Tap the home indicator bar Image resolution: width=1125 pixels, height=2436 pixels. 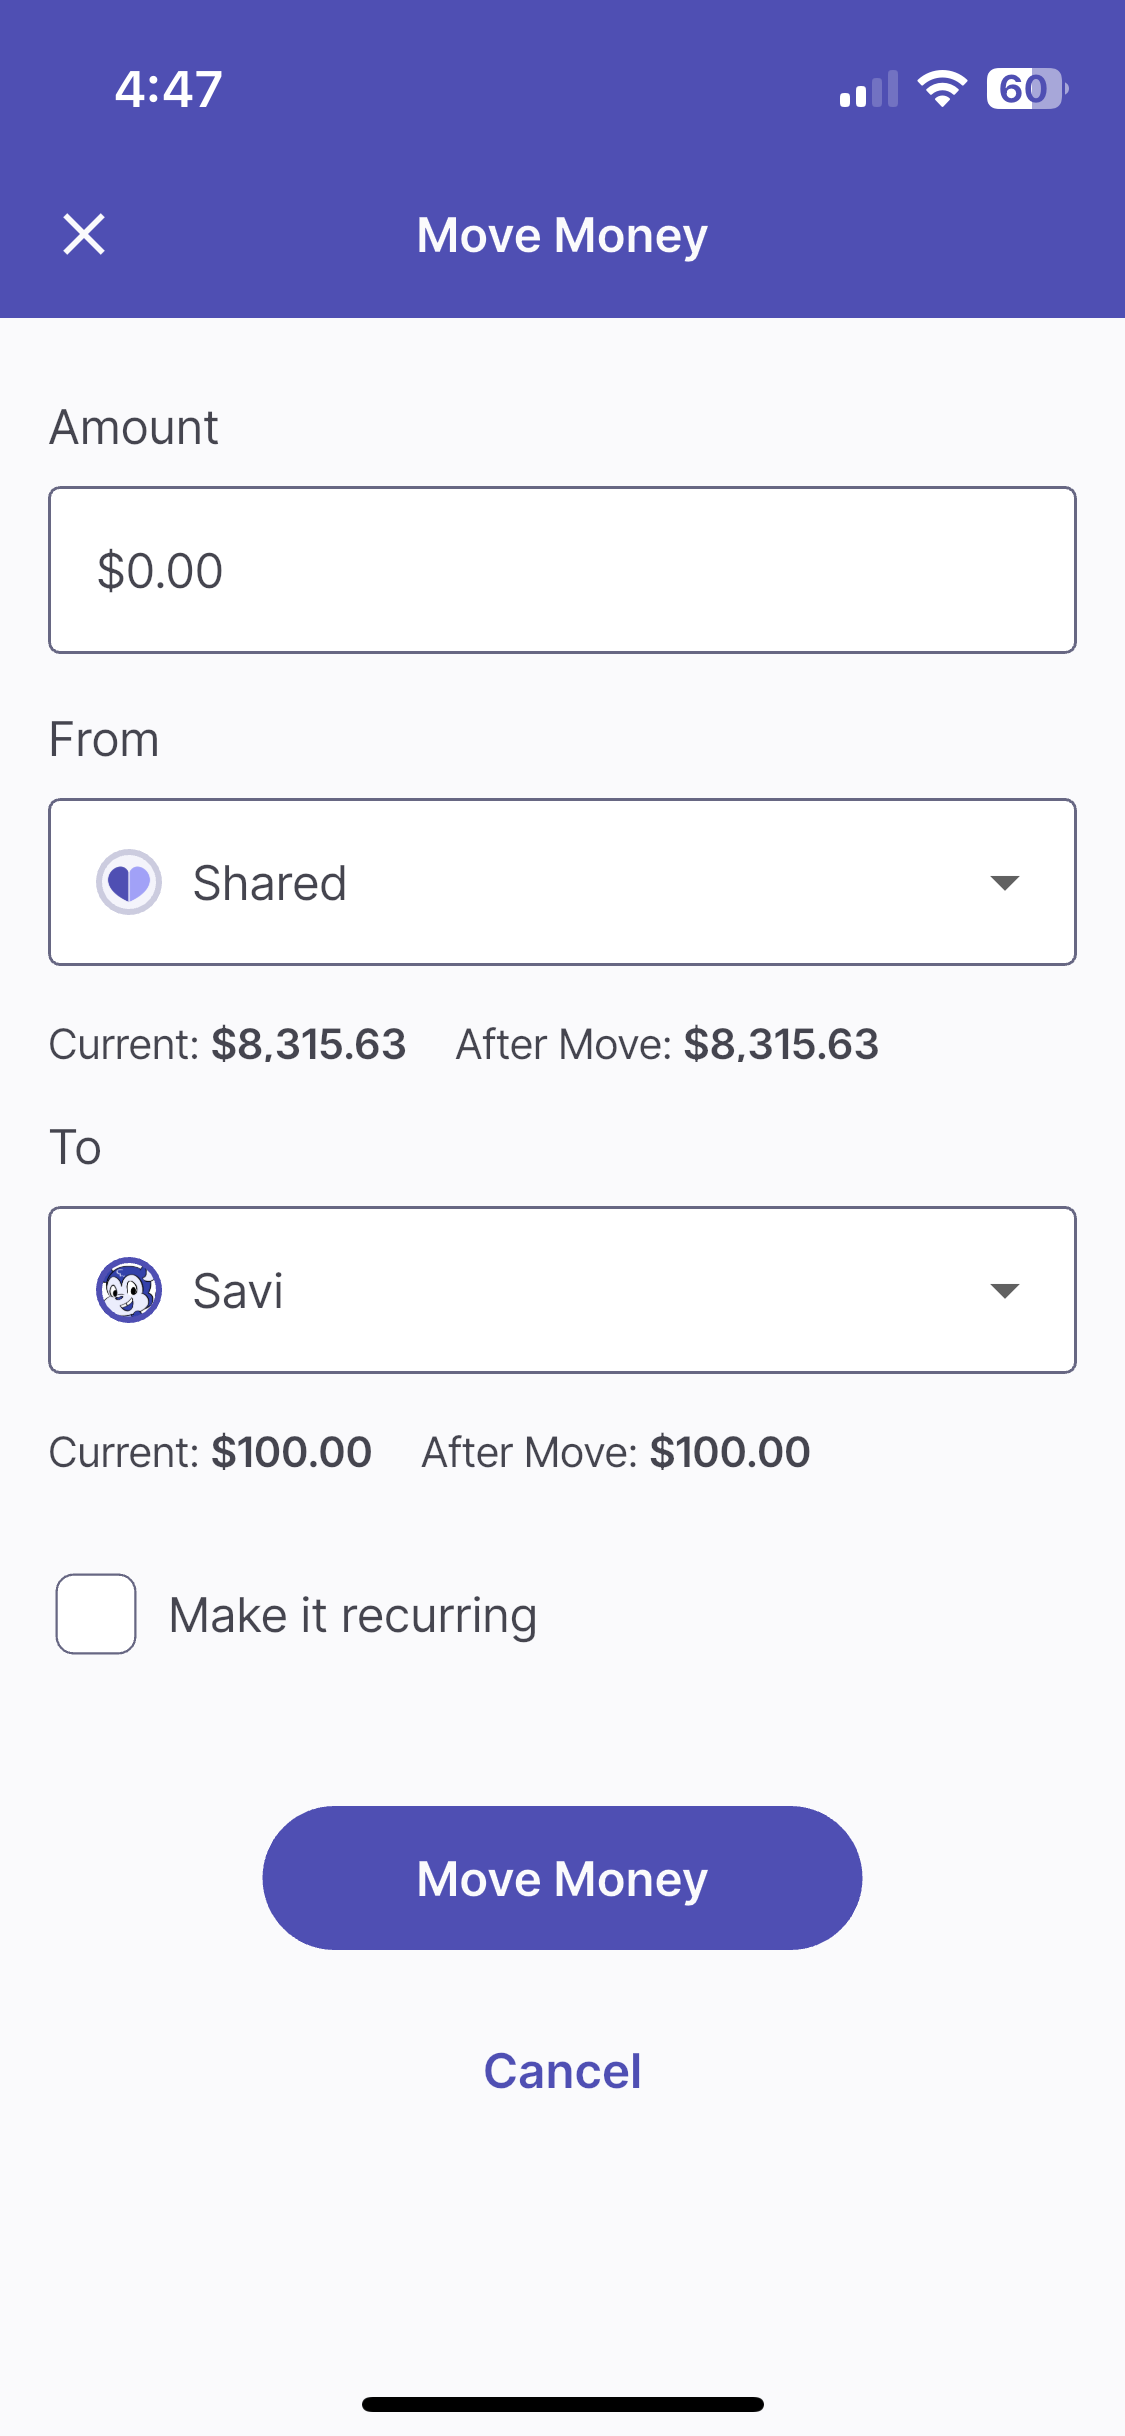coord(562,2404)
